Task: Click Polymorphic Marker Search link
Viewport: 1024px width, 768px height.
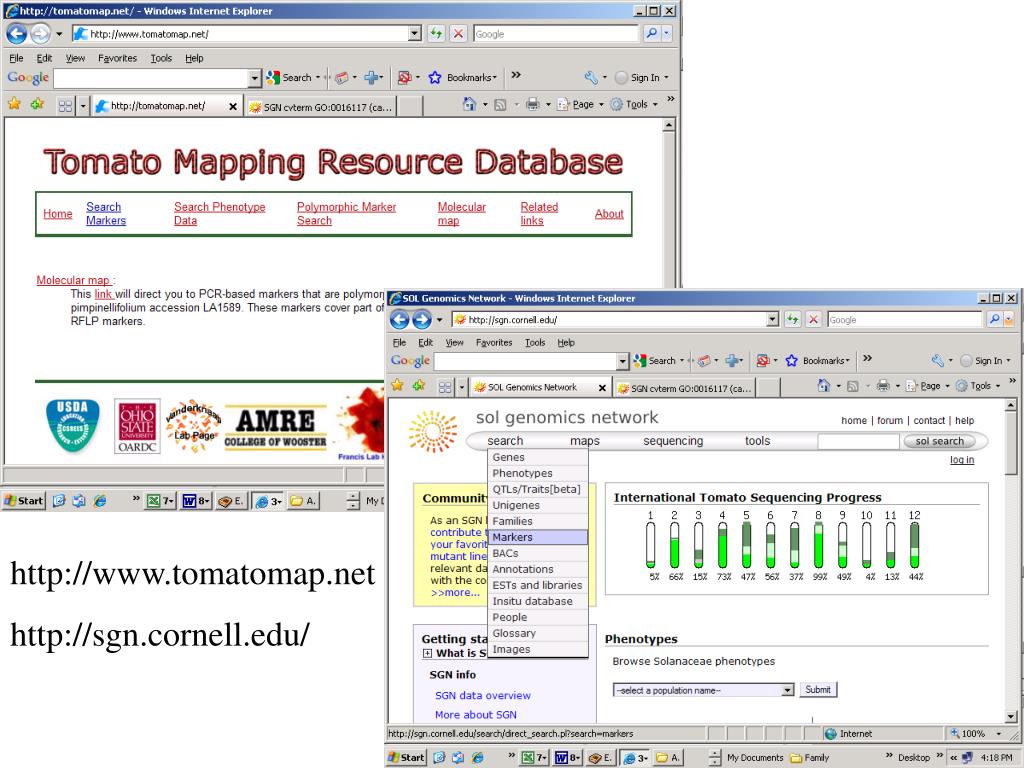Action: click(x=346, y=214)
